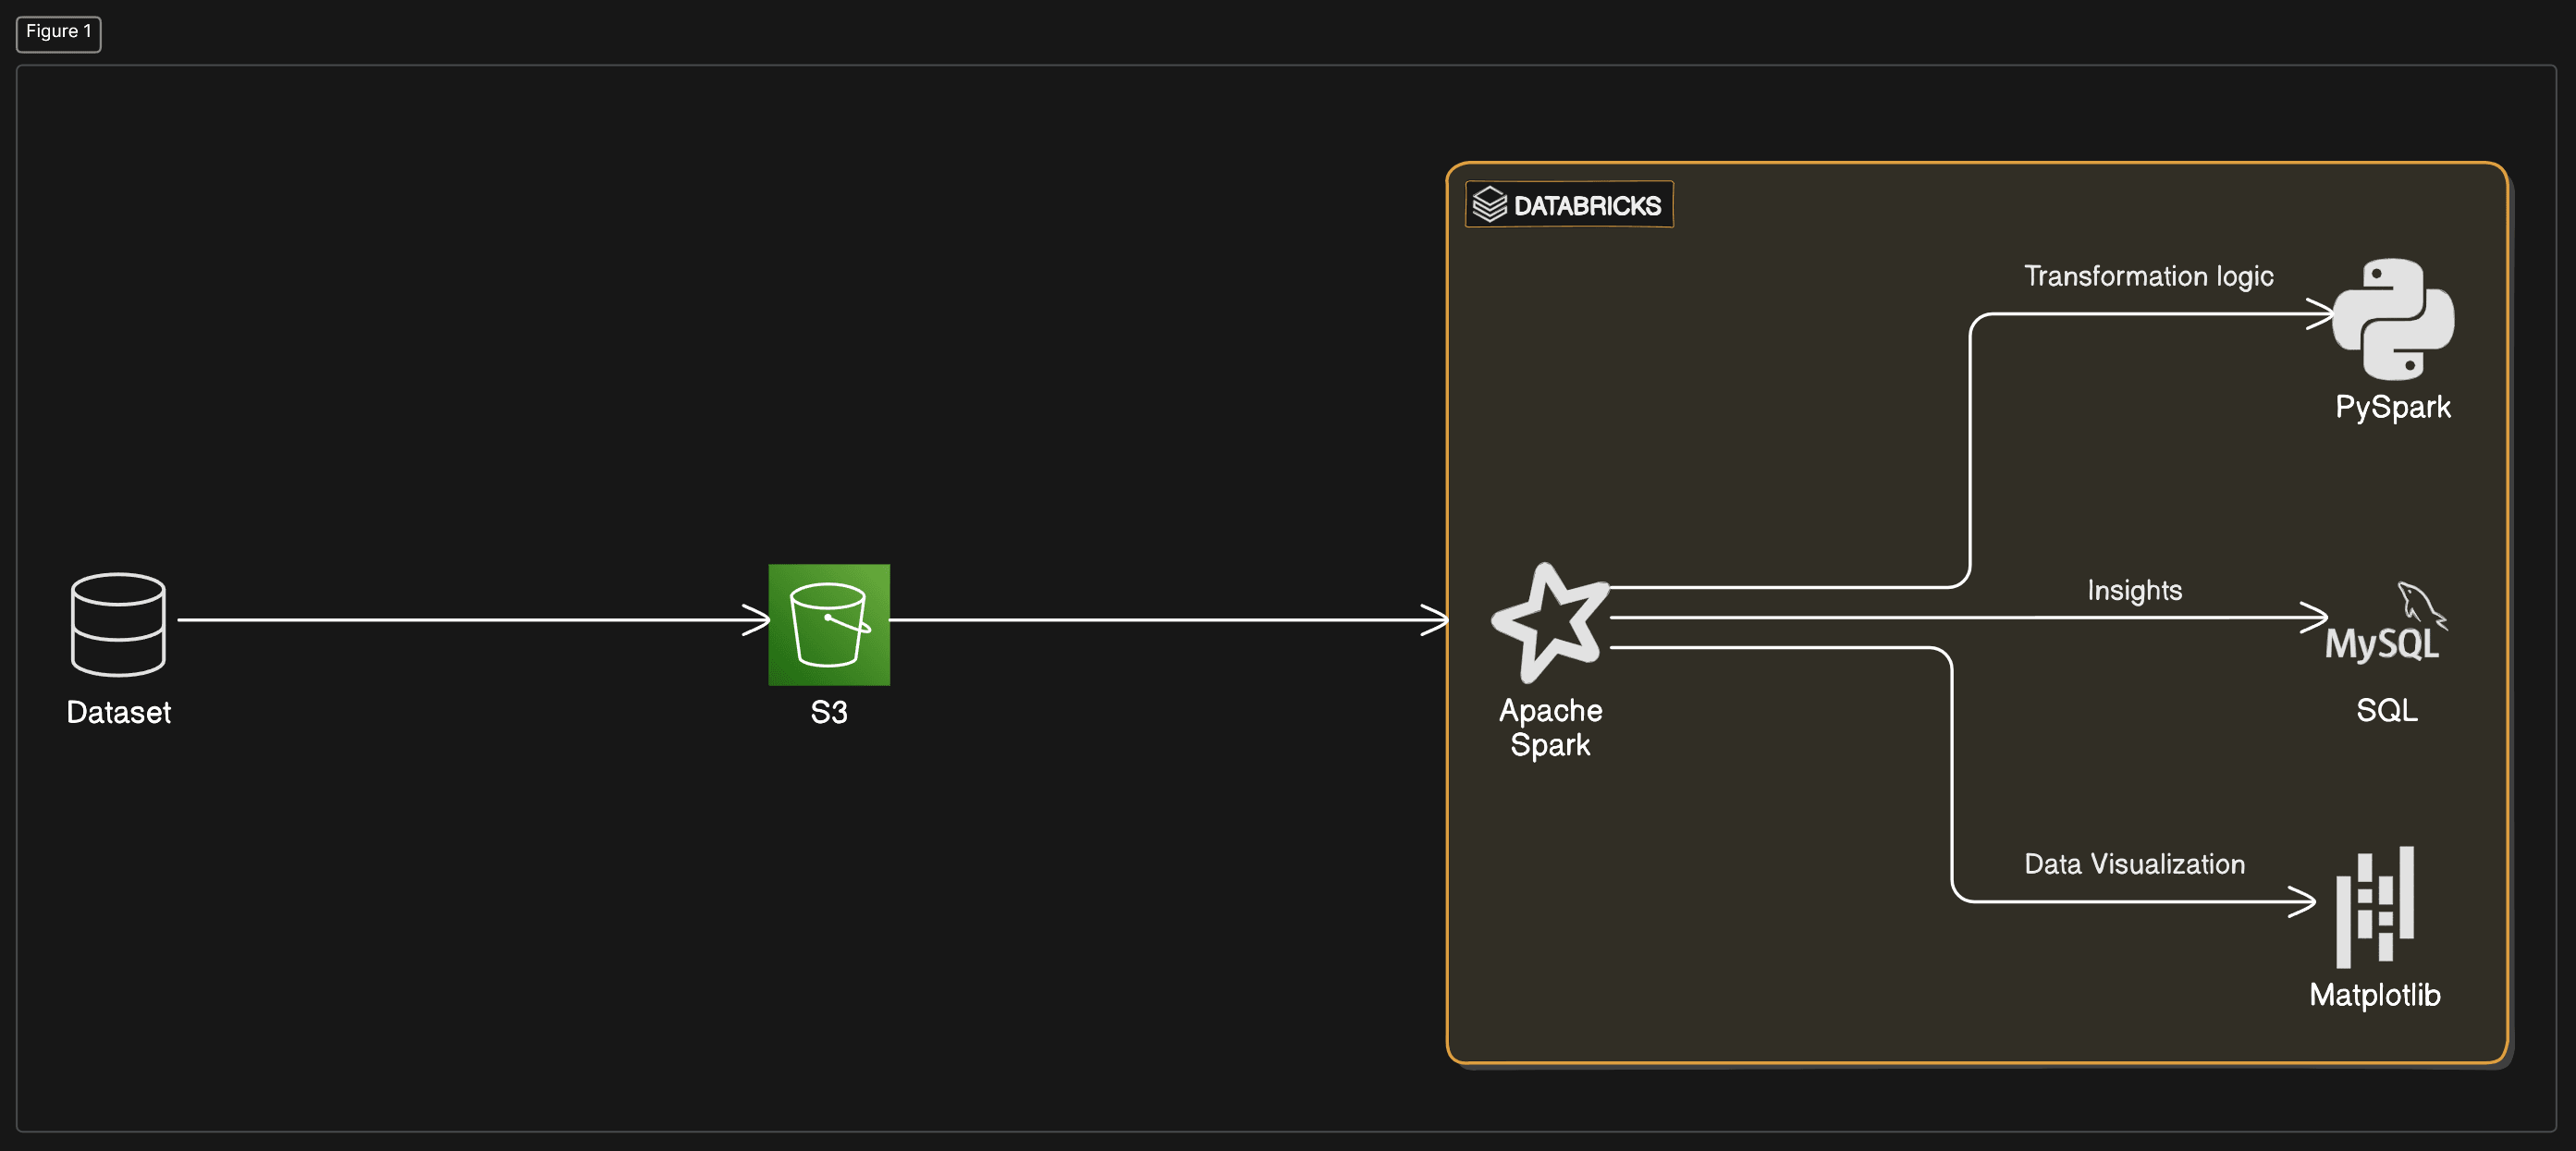Open the Figure 1 tab label
The width and height of the screenshot is (2576, 1151).
coord(58,32)
